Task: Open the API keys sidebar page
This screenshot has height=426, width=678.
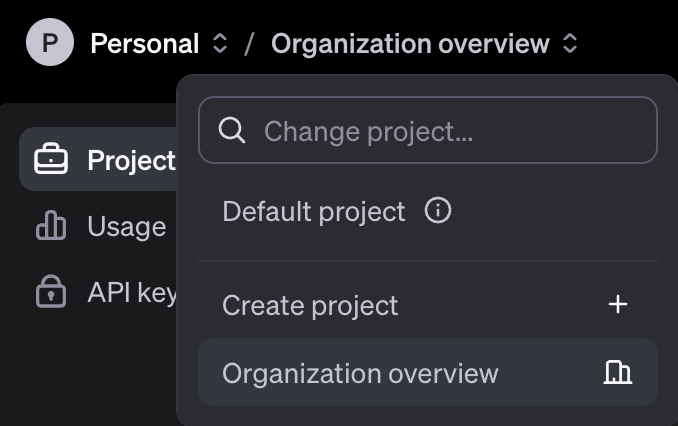Action: tap(98, 292)
